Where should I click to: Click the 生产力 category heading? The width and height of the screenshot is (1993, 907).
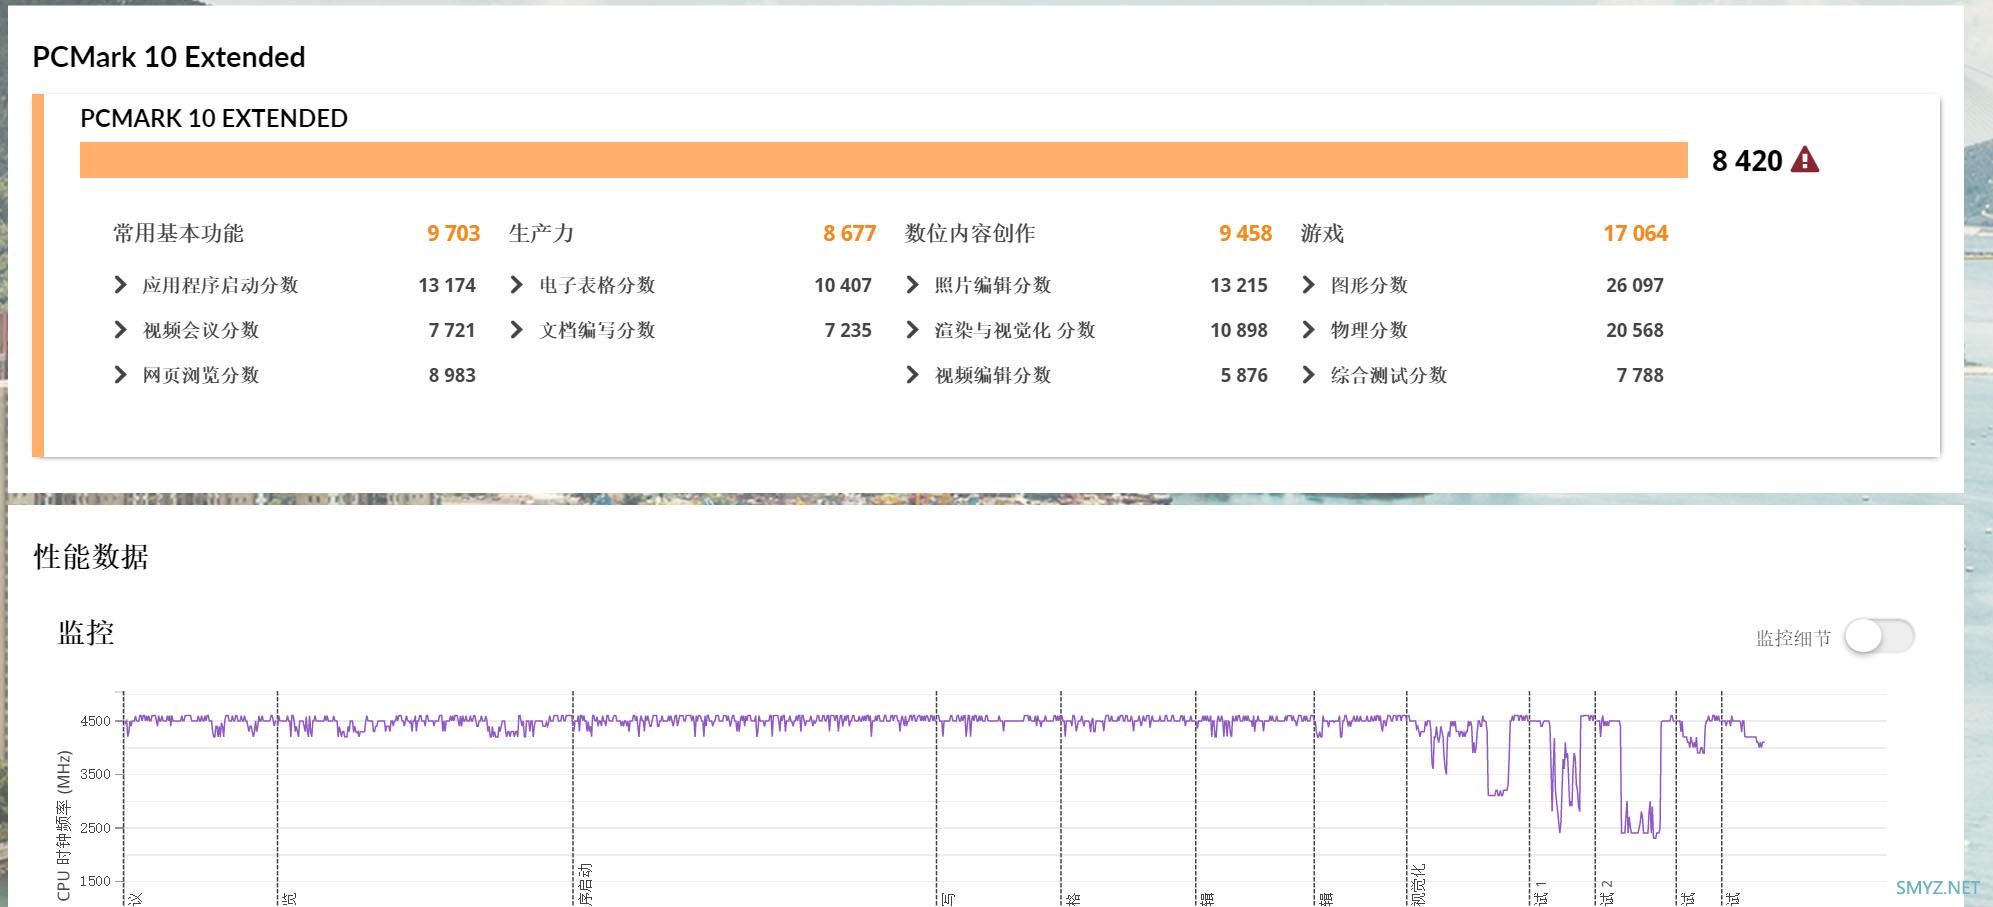541,233
